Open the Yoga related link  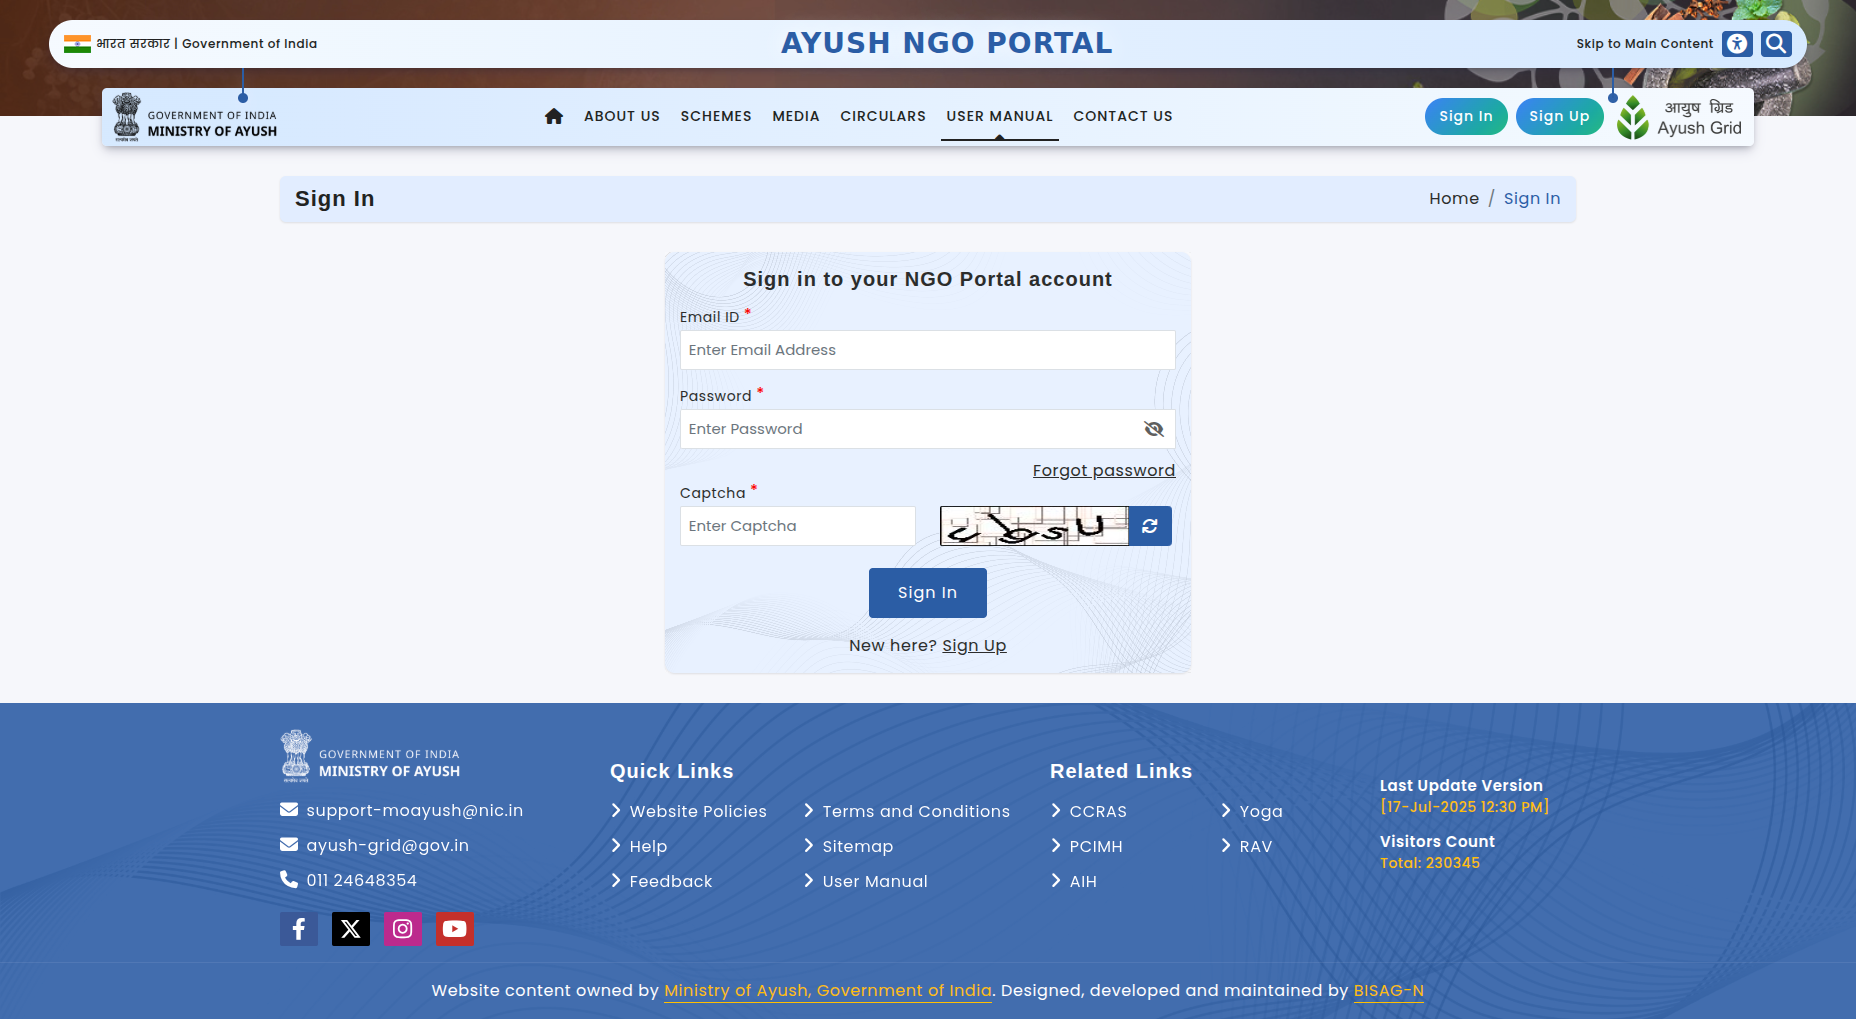(1261, 812)
